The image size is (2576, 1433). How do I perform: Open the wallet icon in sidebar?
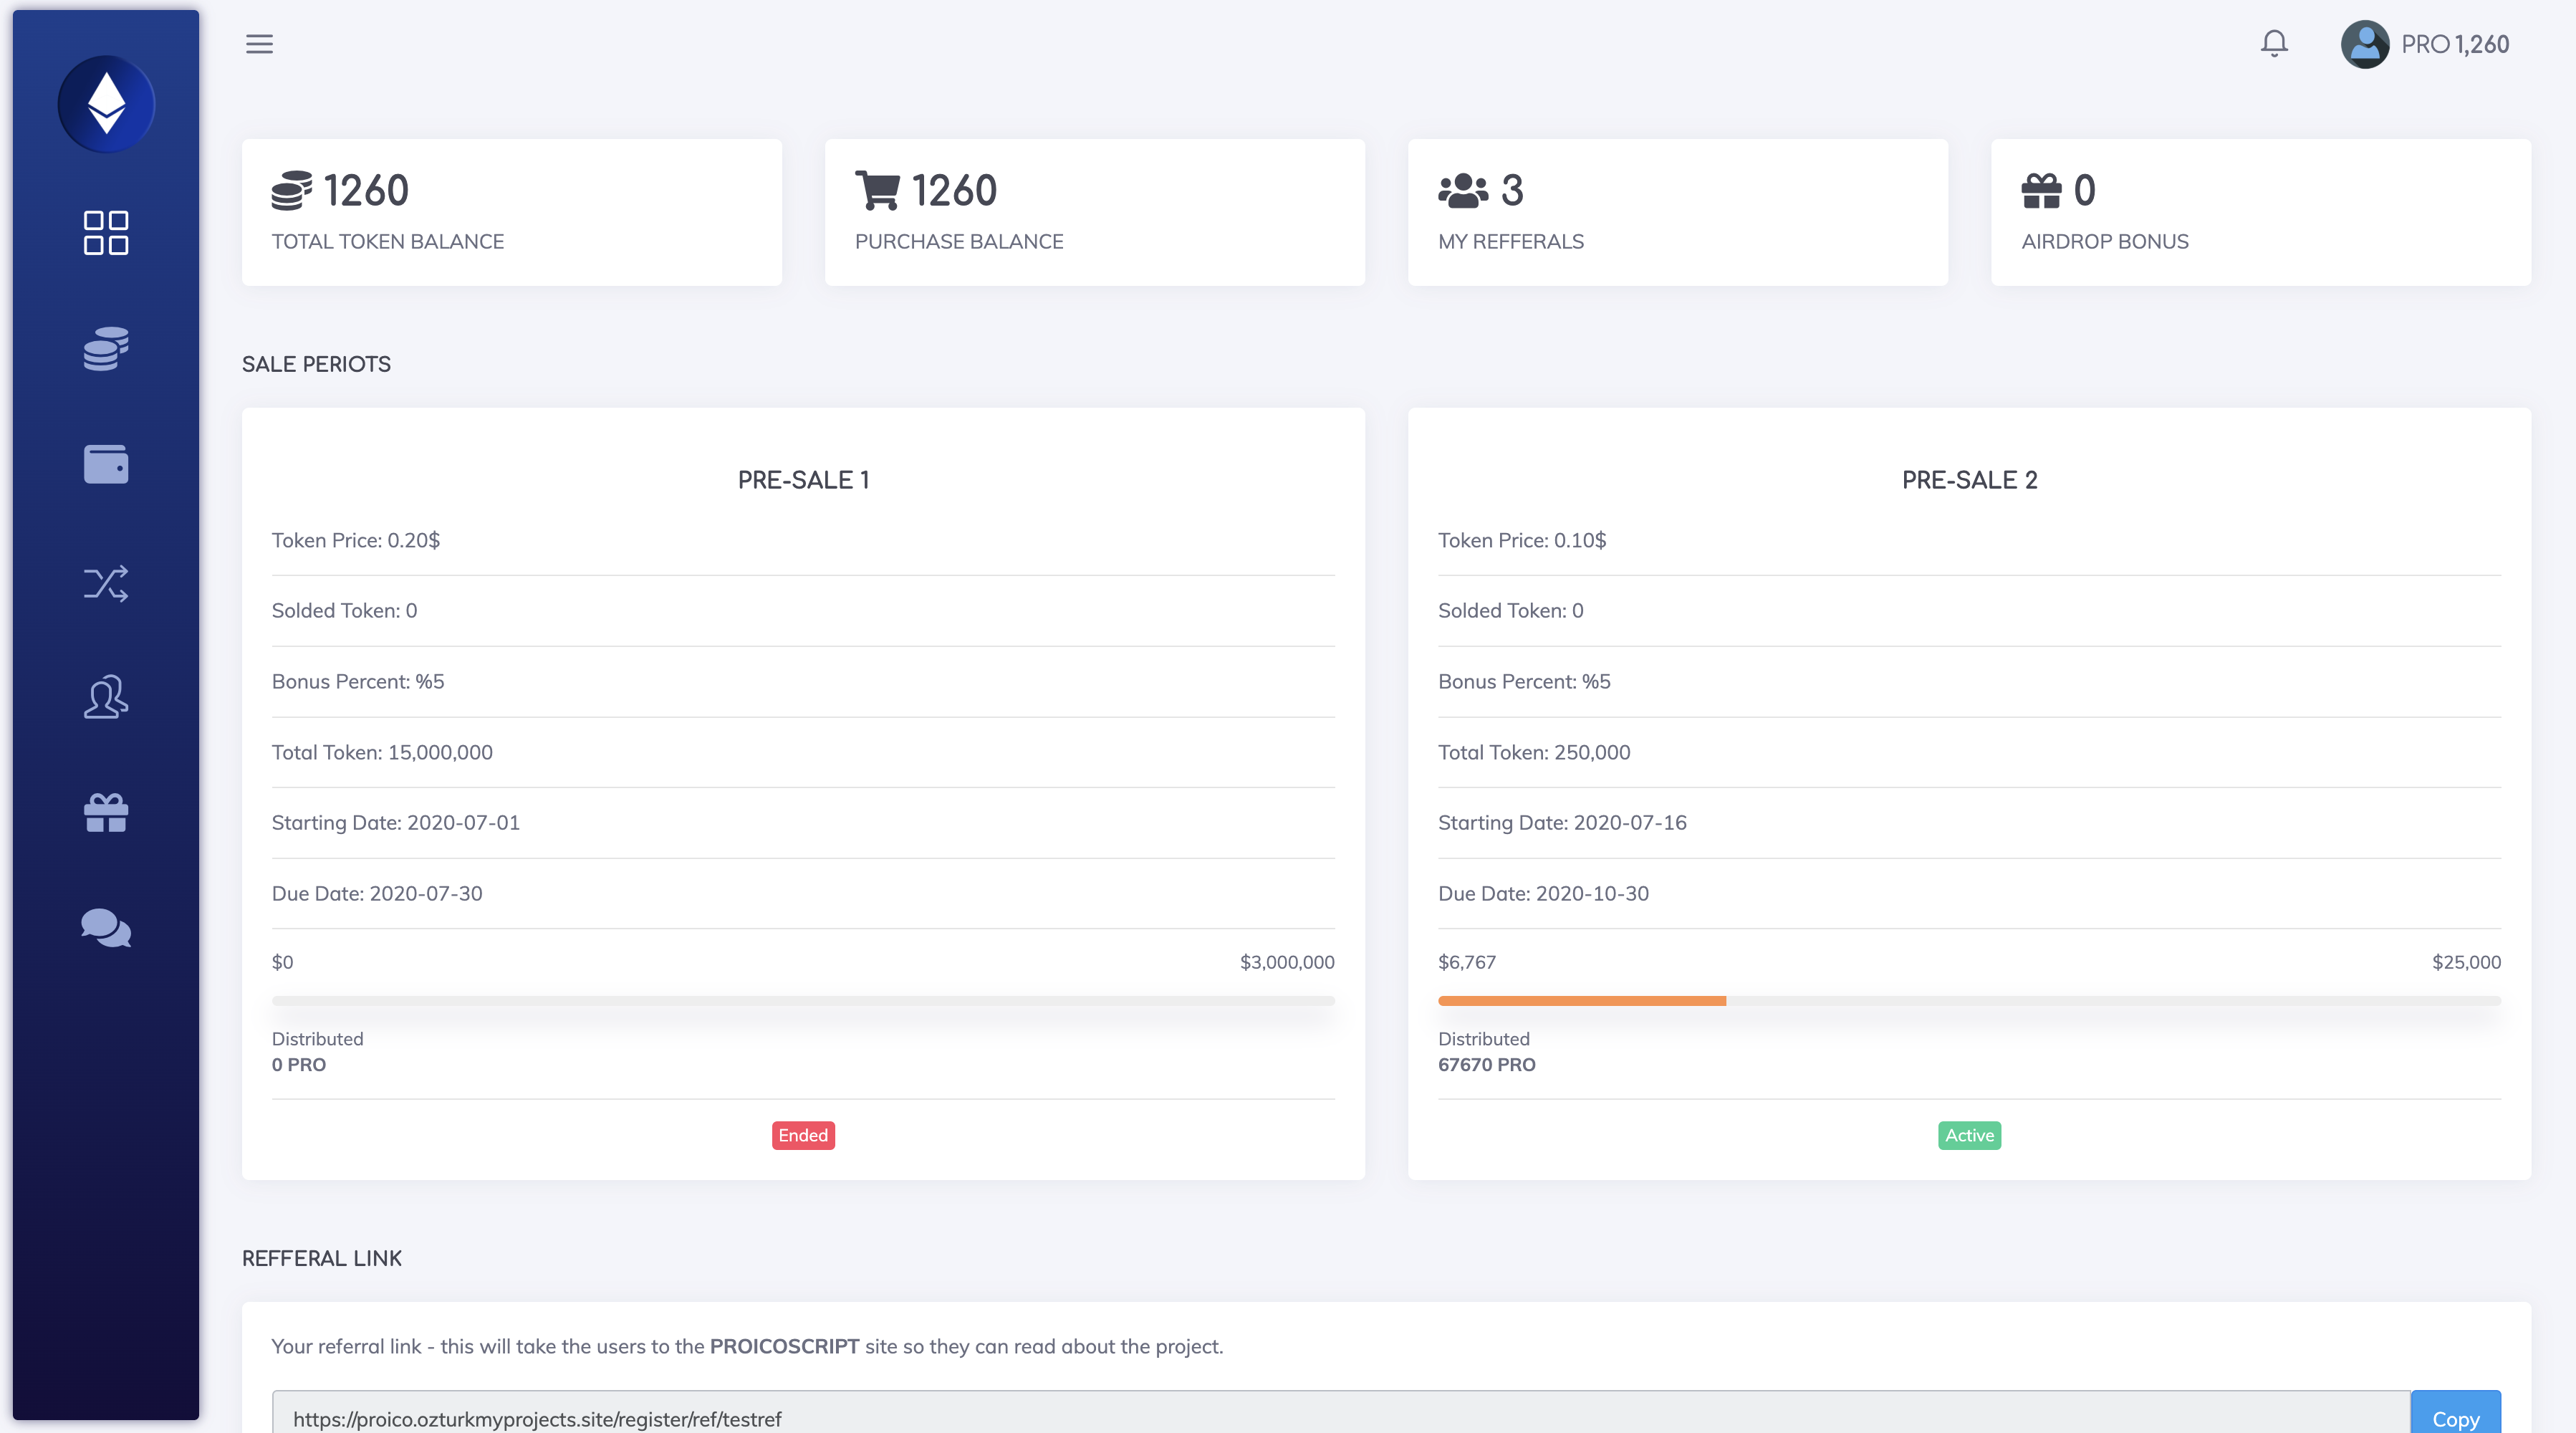click(106, 464)
